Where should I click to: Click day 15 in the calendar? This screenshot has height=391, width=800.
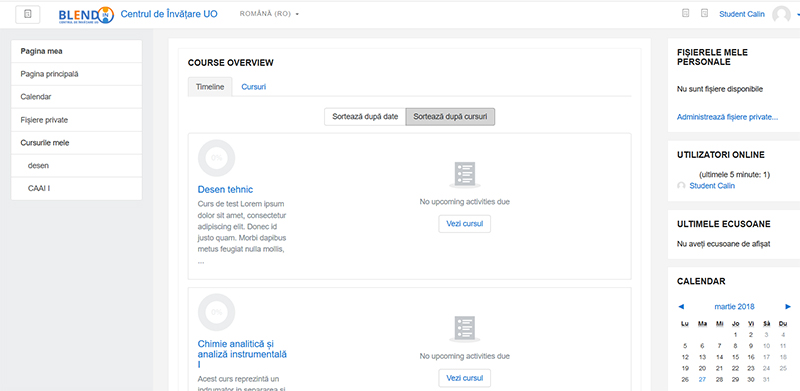point(735,357)
